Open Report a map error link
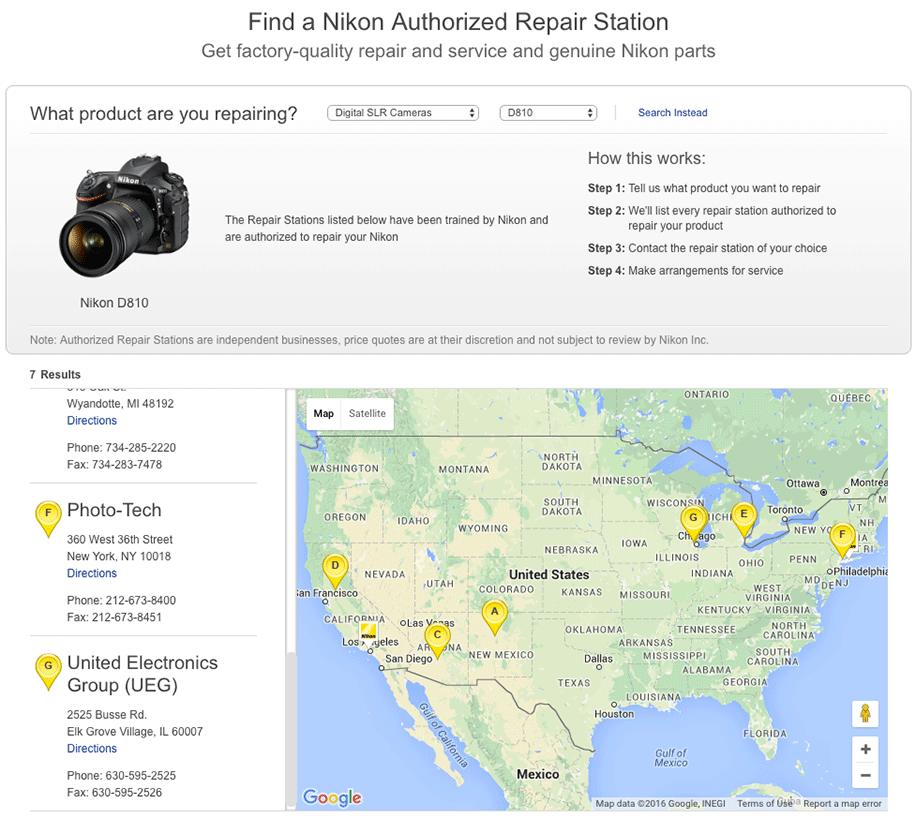The image size is (916, 818). click(x=842, y=804)
